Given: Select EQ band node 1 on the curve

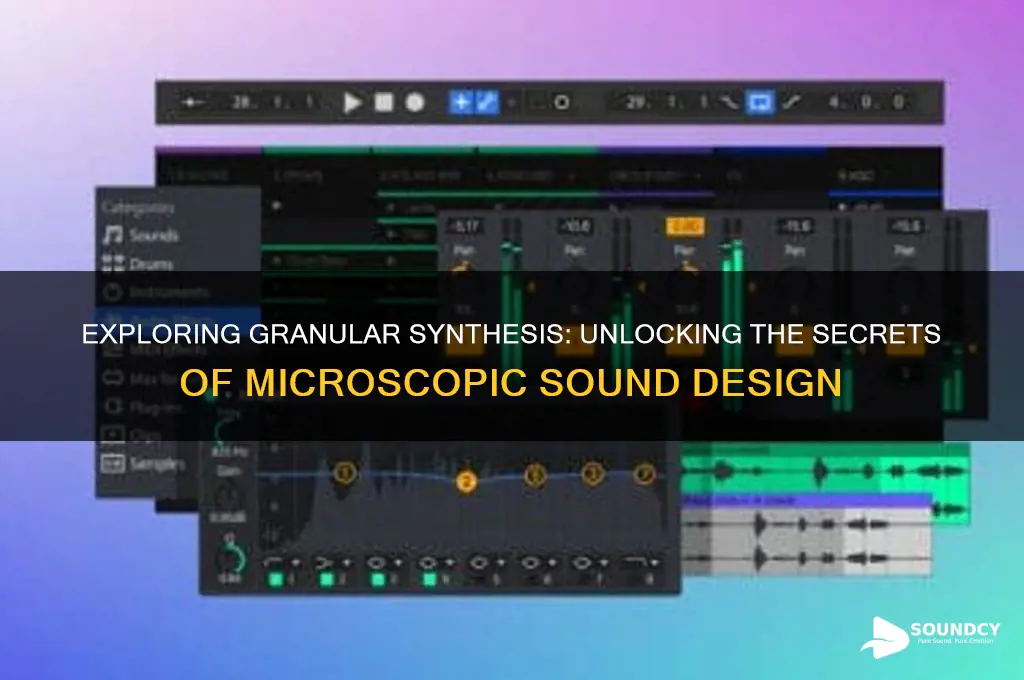Looking at the screenshot, I should (x=345, y=472).
